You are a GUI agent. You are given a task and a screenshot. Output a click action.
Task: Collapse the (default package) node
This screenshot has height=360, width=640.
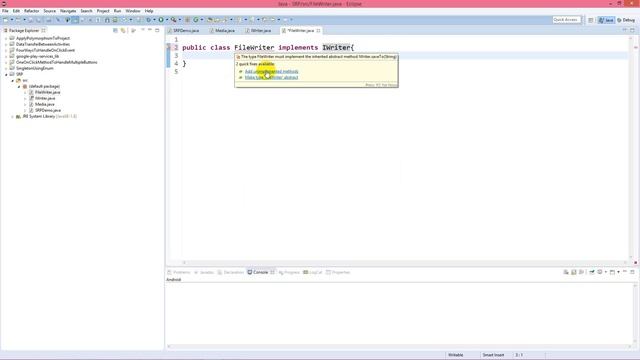[x=19, y=87]
